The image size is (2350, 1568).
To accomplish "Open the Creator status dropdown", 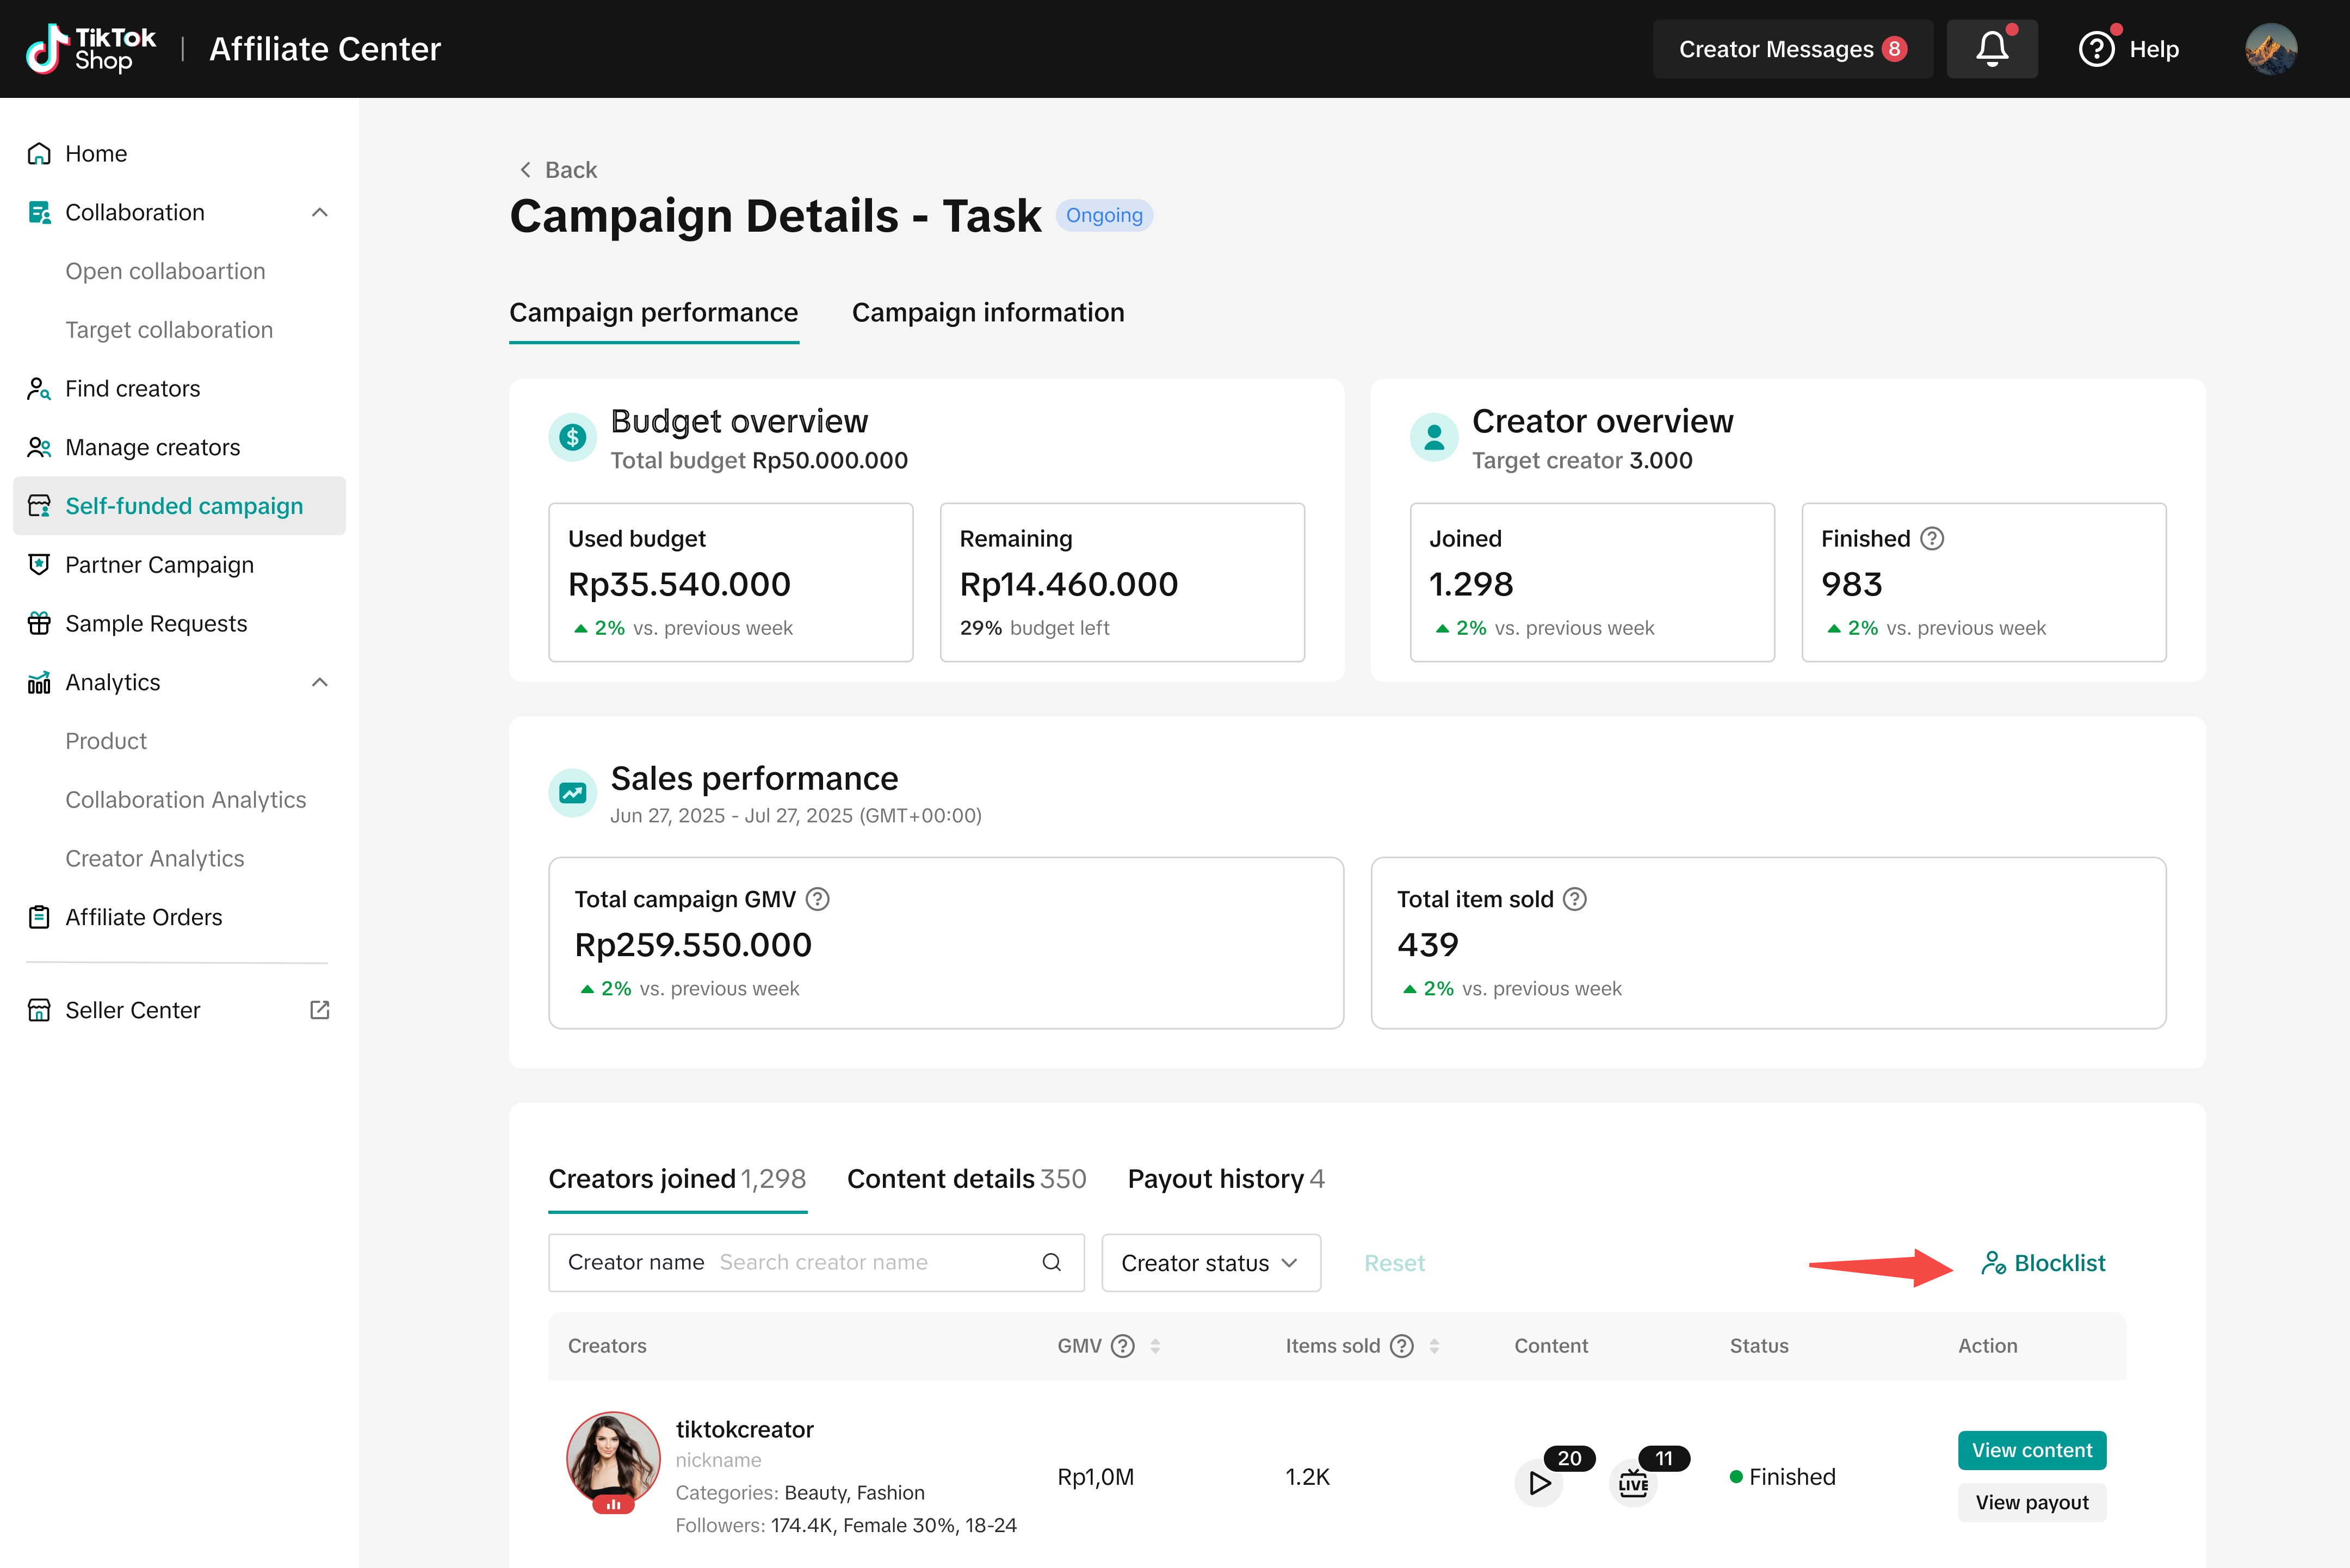I will pos(1210,1263).
